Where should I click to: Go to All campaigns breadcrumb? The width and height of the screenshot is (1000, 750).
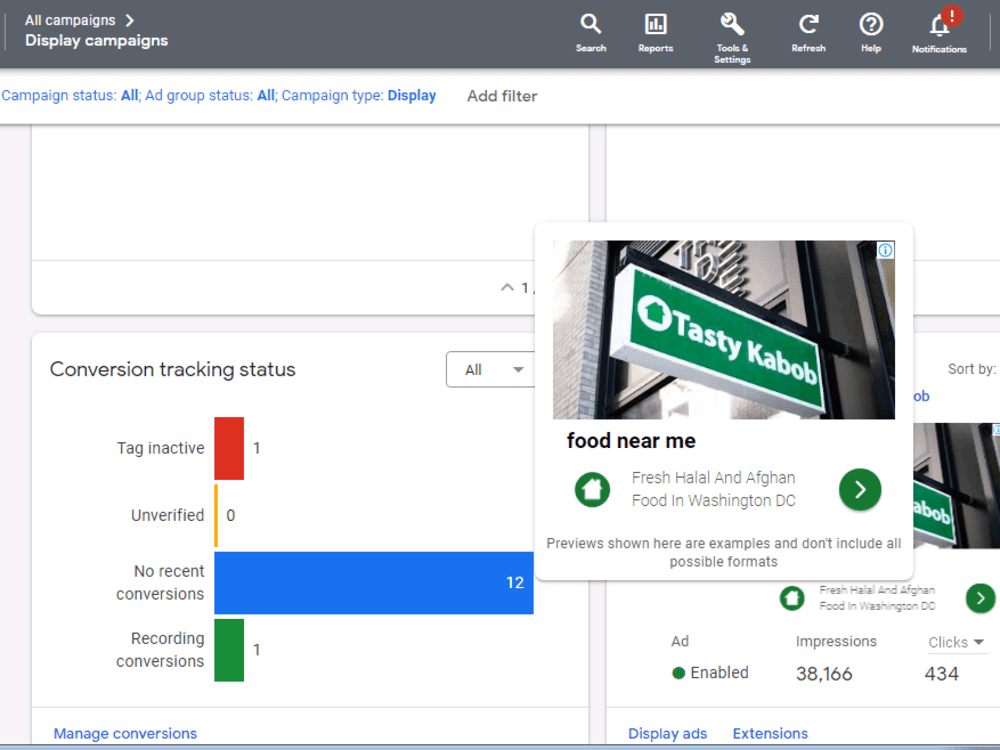click(70, 20)
